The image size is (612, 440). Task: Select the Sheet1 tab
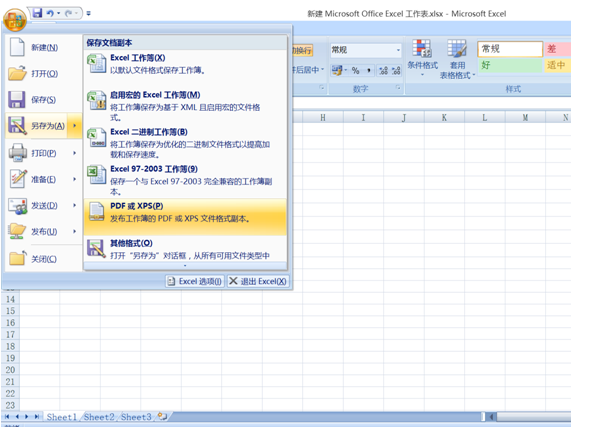pos(62,417)
